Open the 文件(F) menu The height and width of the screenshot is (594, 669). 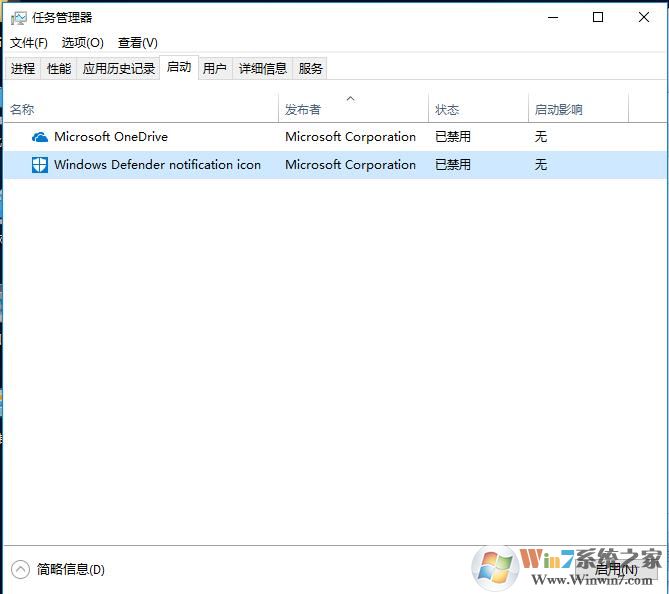pos(29,43)
